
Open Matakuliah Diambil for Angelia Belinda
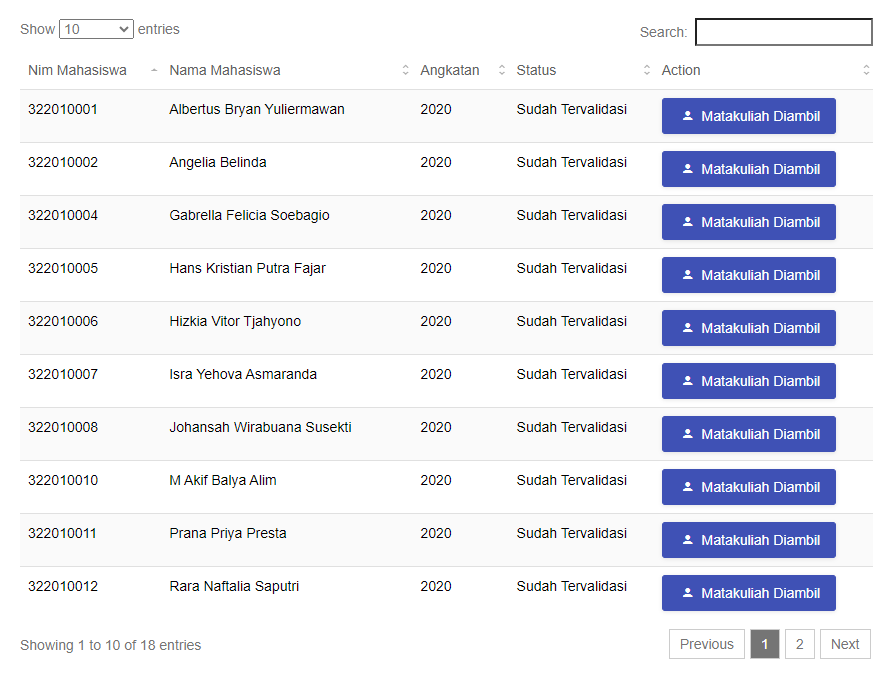749,169
